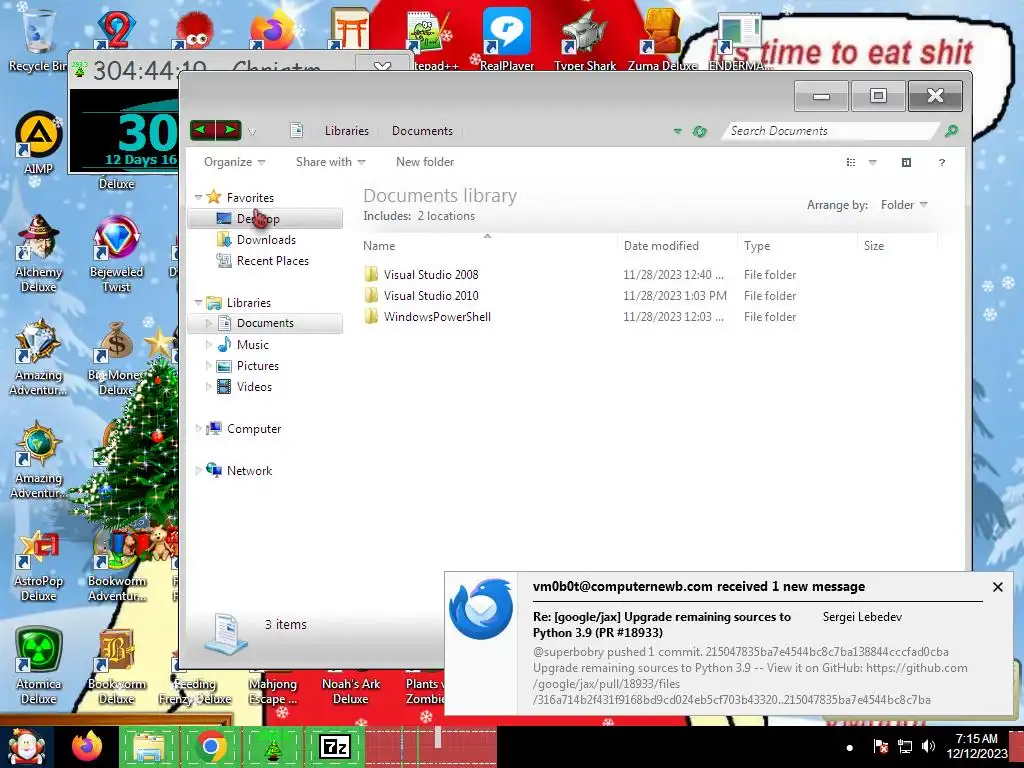The height and width of the screenshot is (768, 1024).
Task: Launch Firefox from the taskbar
Action: click(x=87, y=746)
